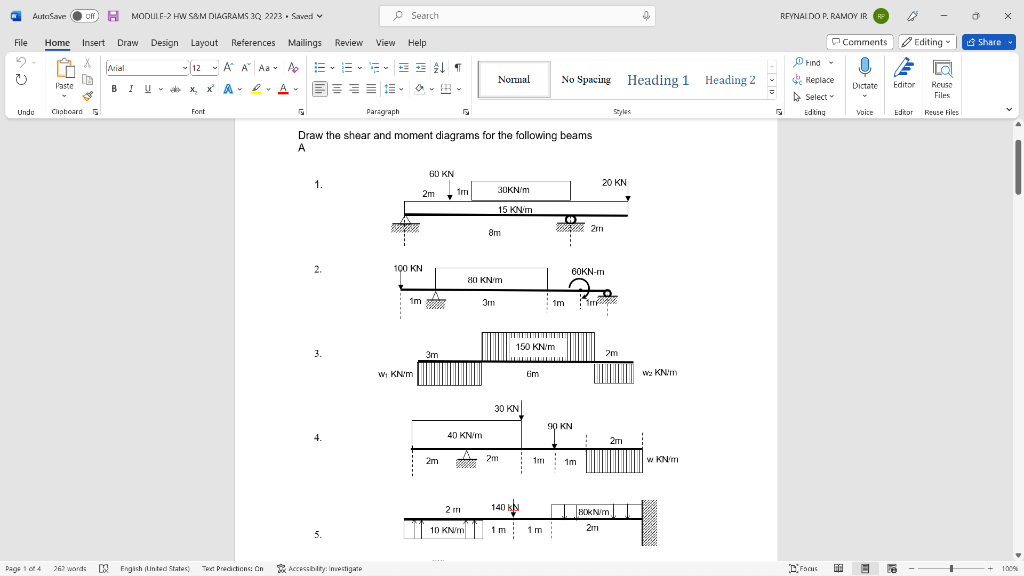Image resolution: width=1024 pixels, height=576 pixels.
Task: Open the borders dropdown arrow
Action: coord(459,89)
